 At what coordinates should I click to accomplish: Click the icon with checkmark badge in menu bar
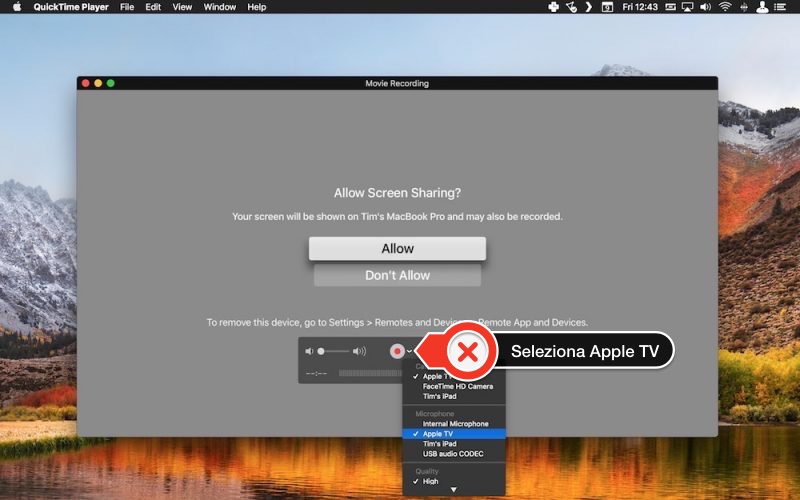coord(571,7)
